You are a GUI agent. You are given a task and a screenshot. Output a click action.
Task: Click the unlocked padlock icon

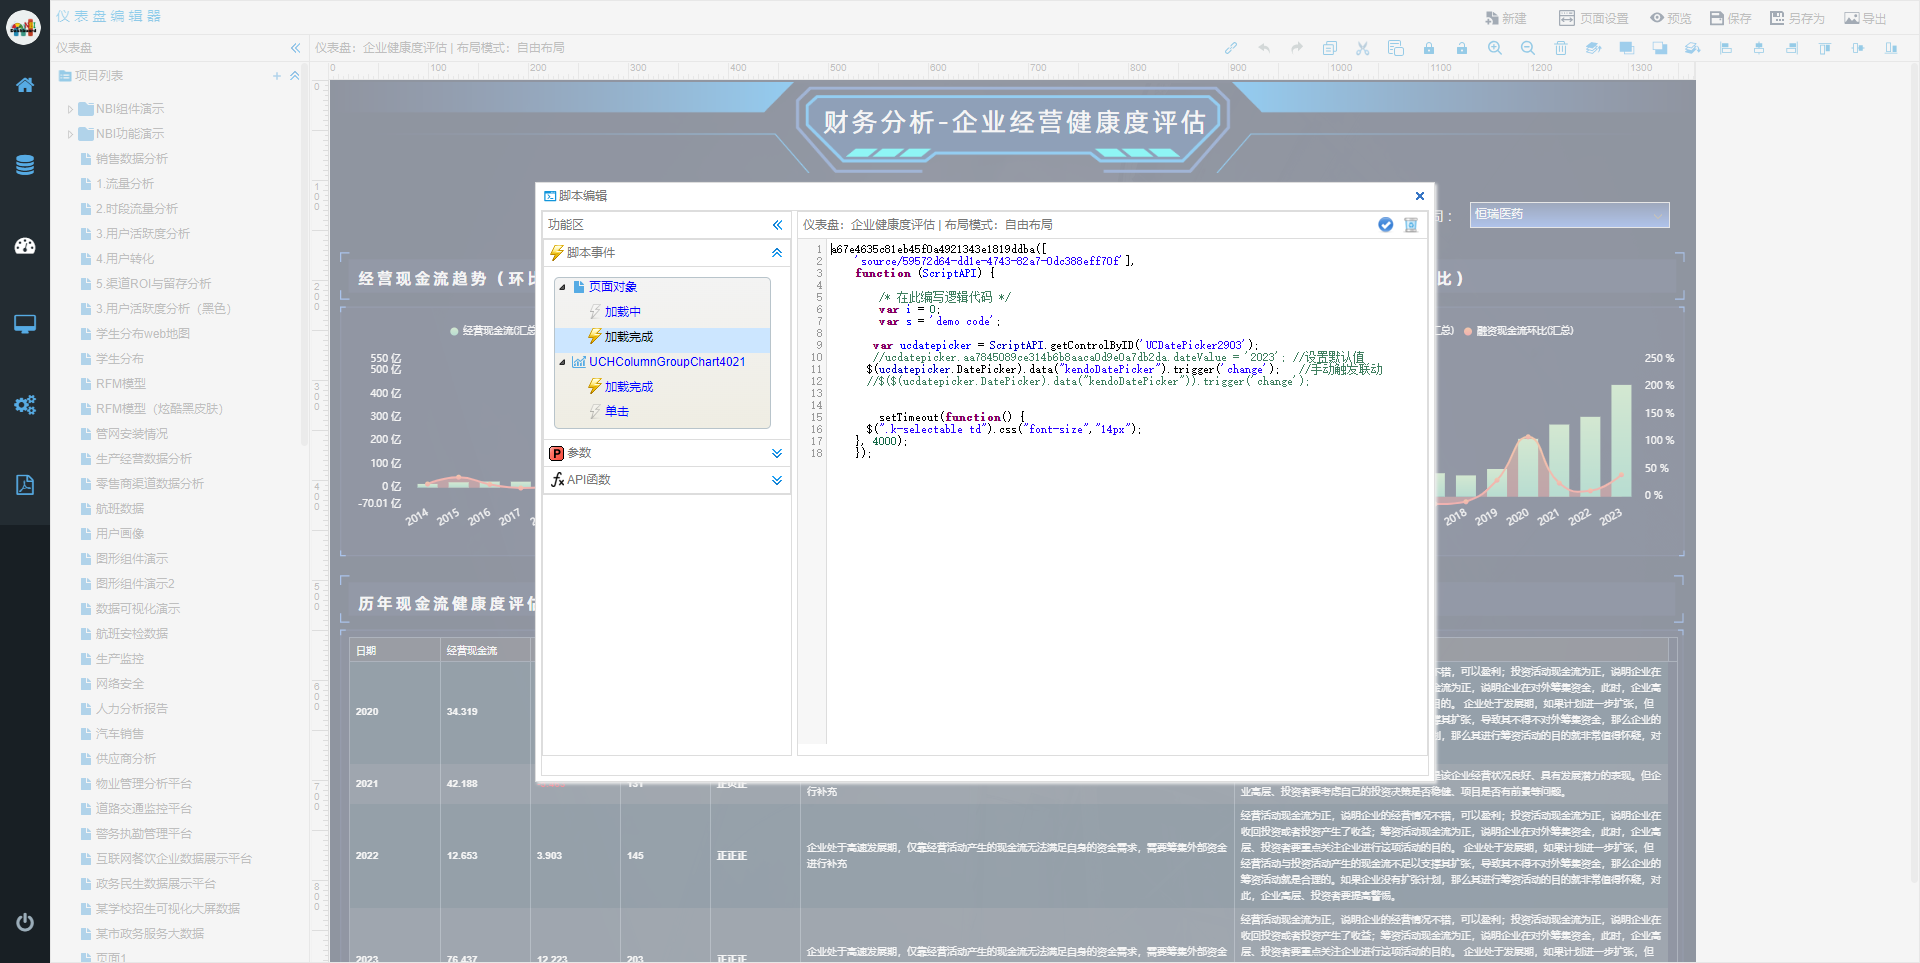pyautogui.click(x=1462, y=48)
